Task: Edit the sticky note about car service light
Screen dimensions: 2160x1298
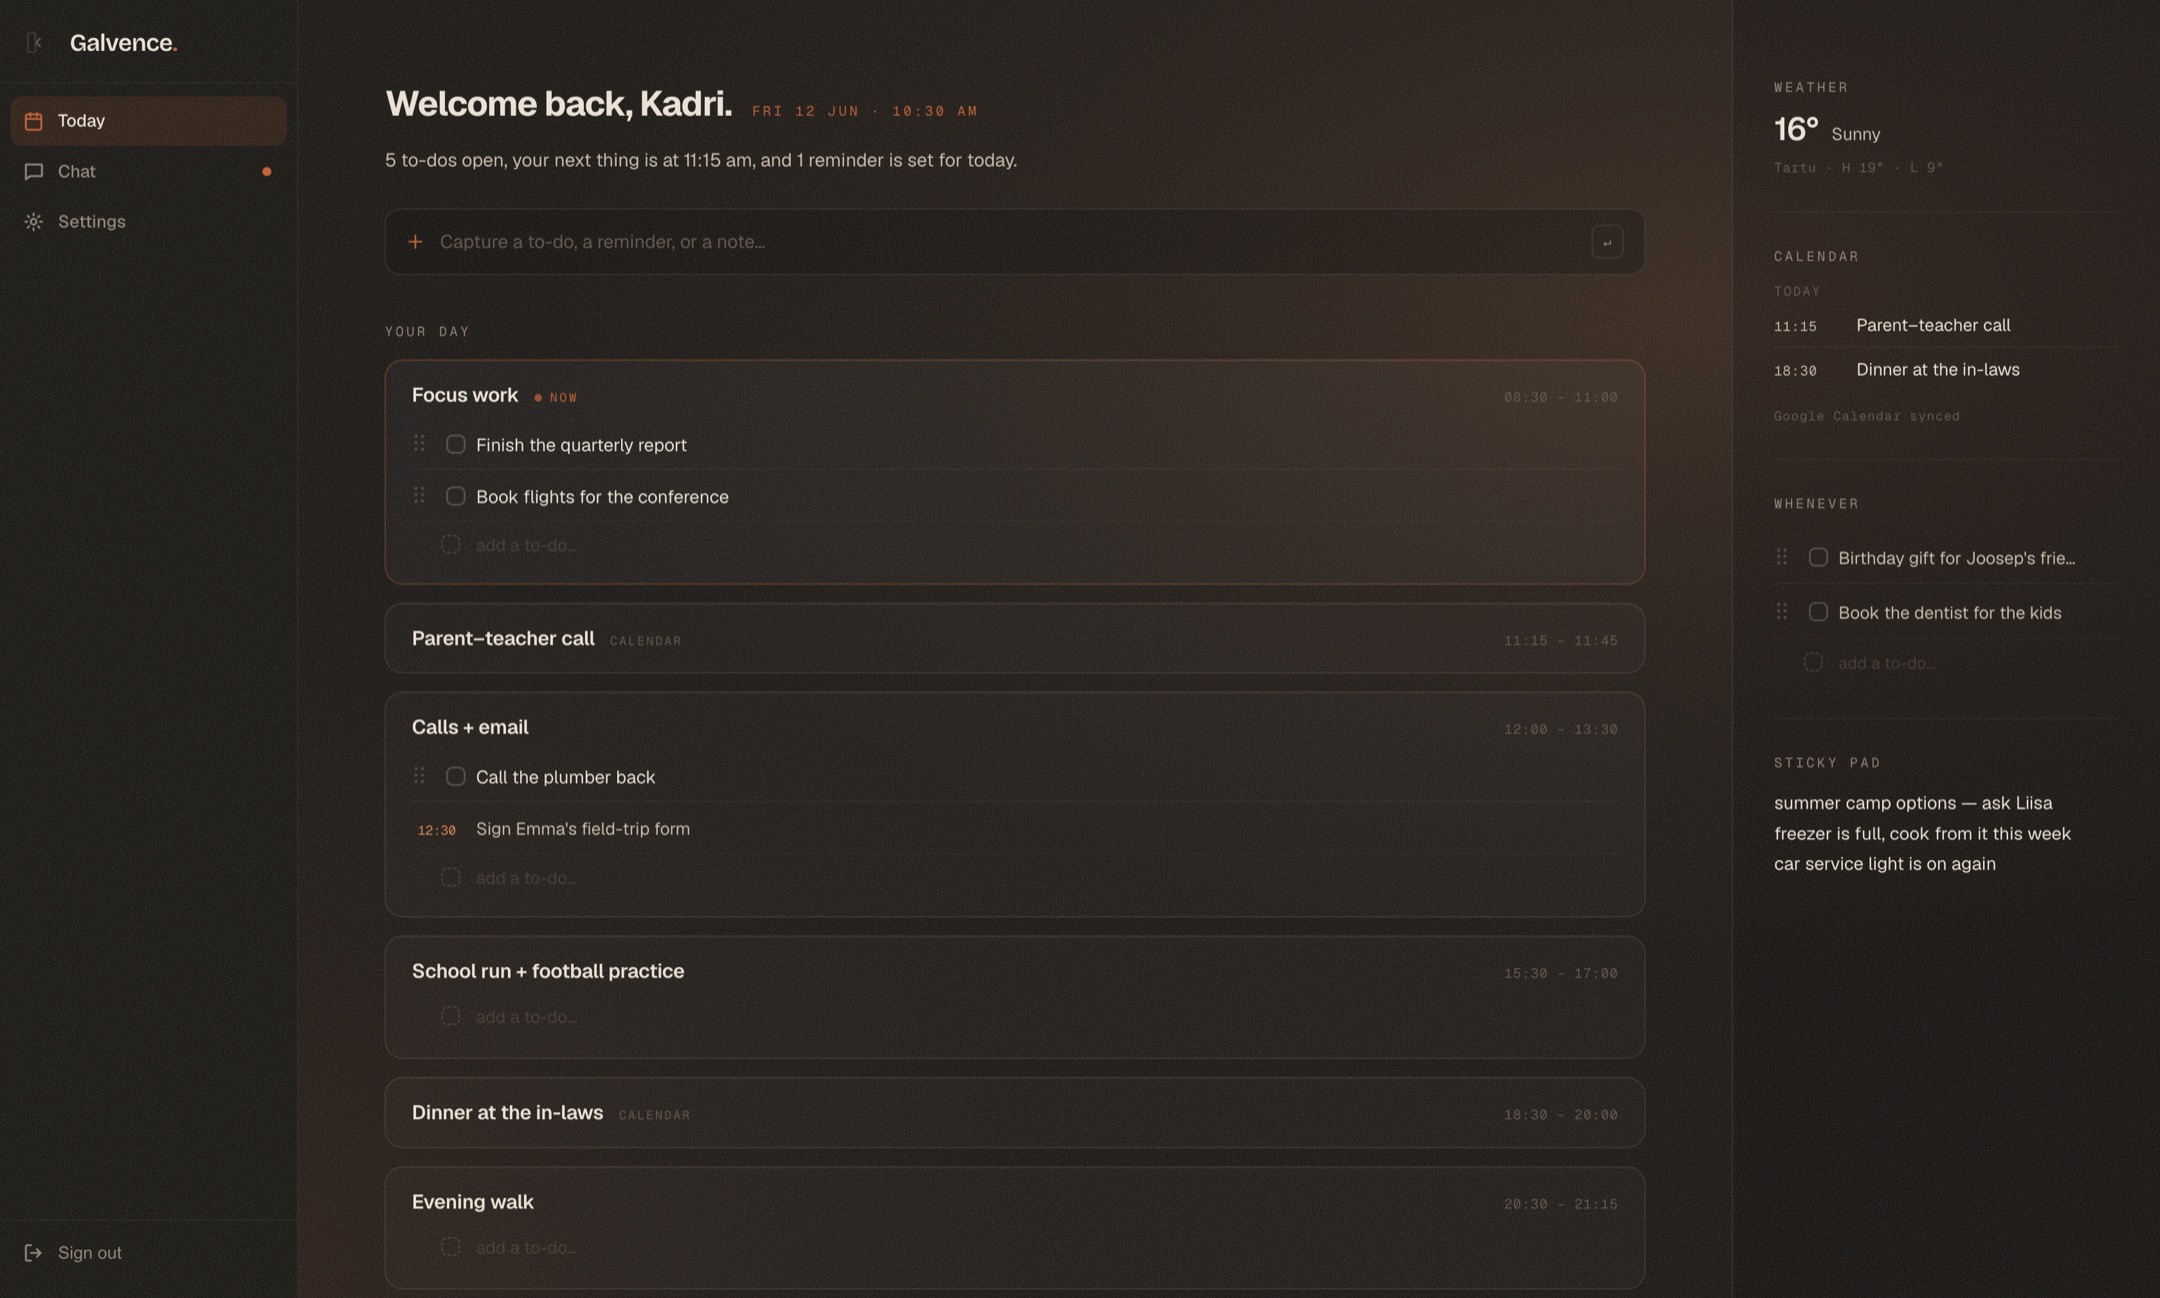Action: [1884, 864]
